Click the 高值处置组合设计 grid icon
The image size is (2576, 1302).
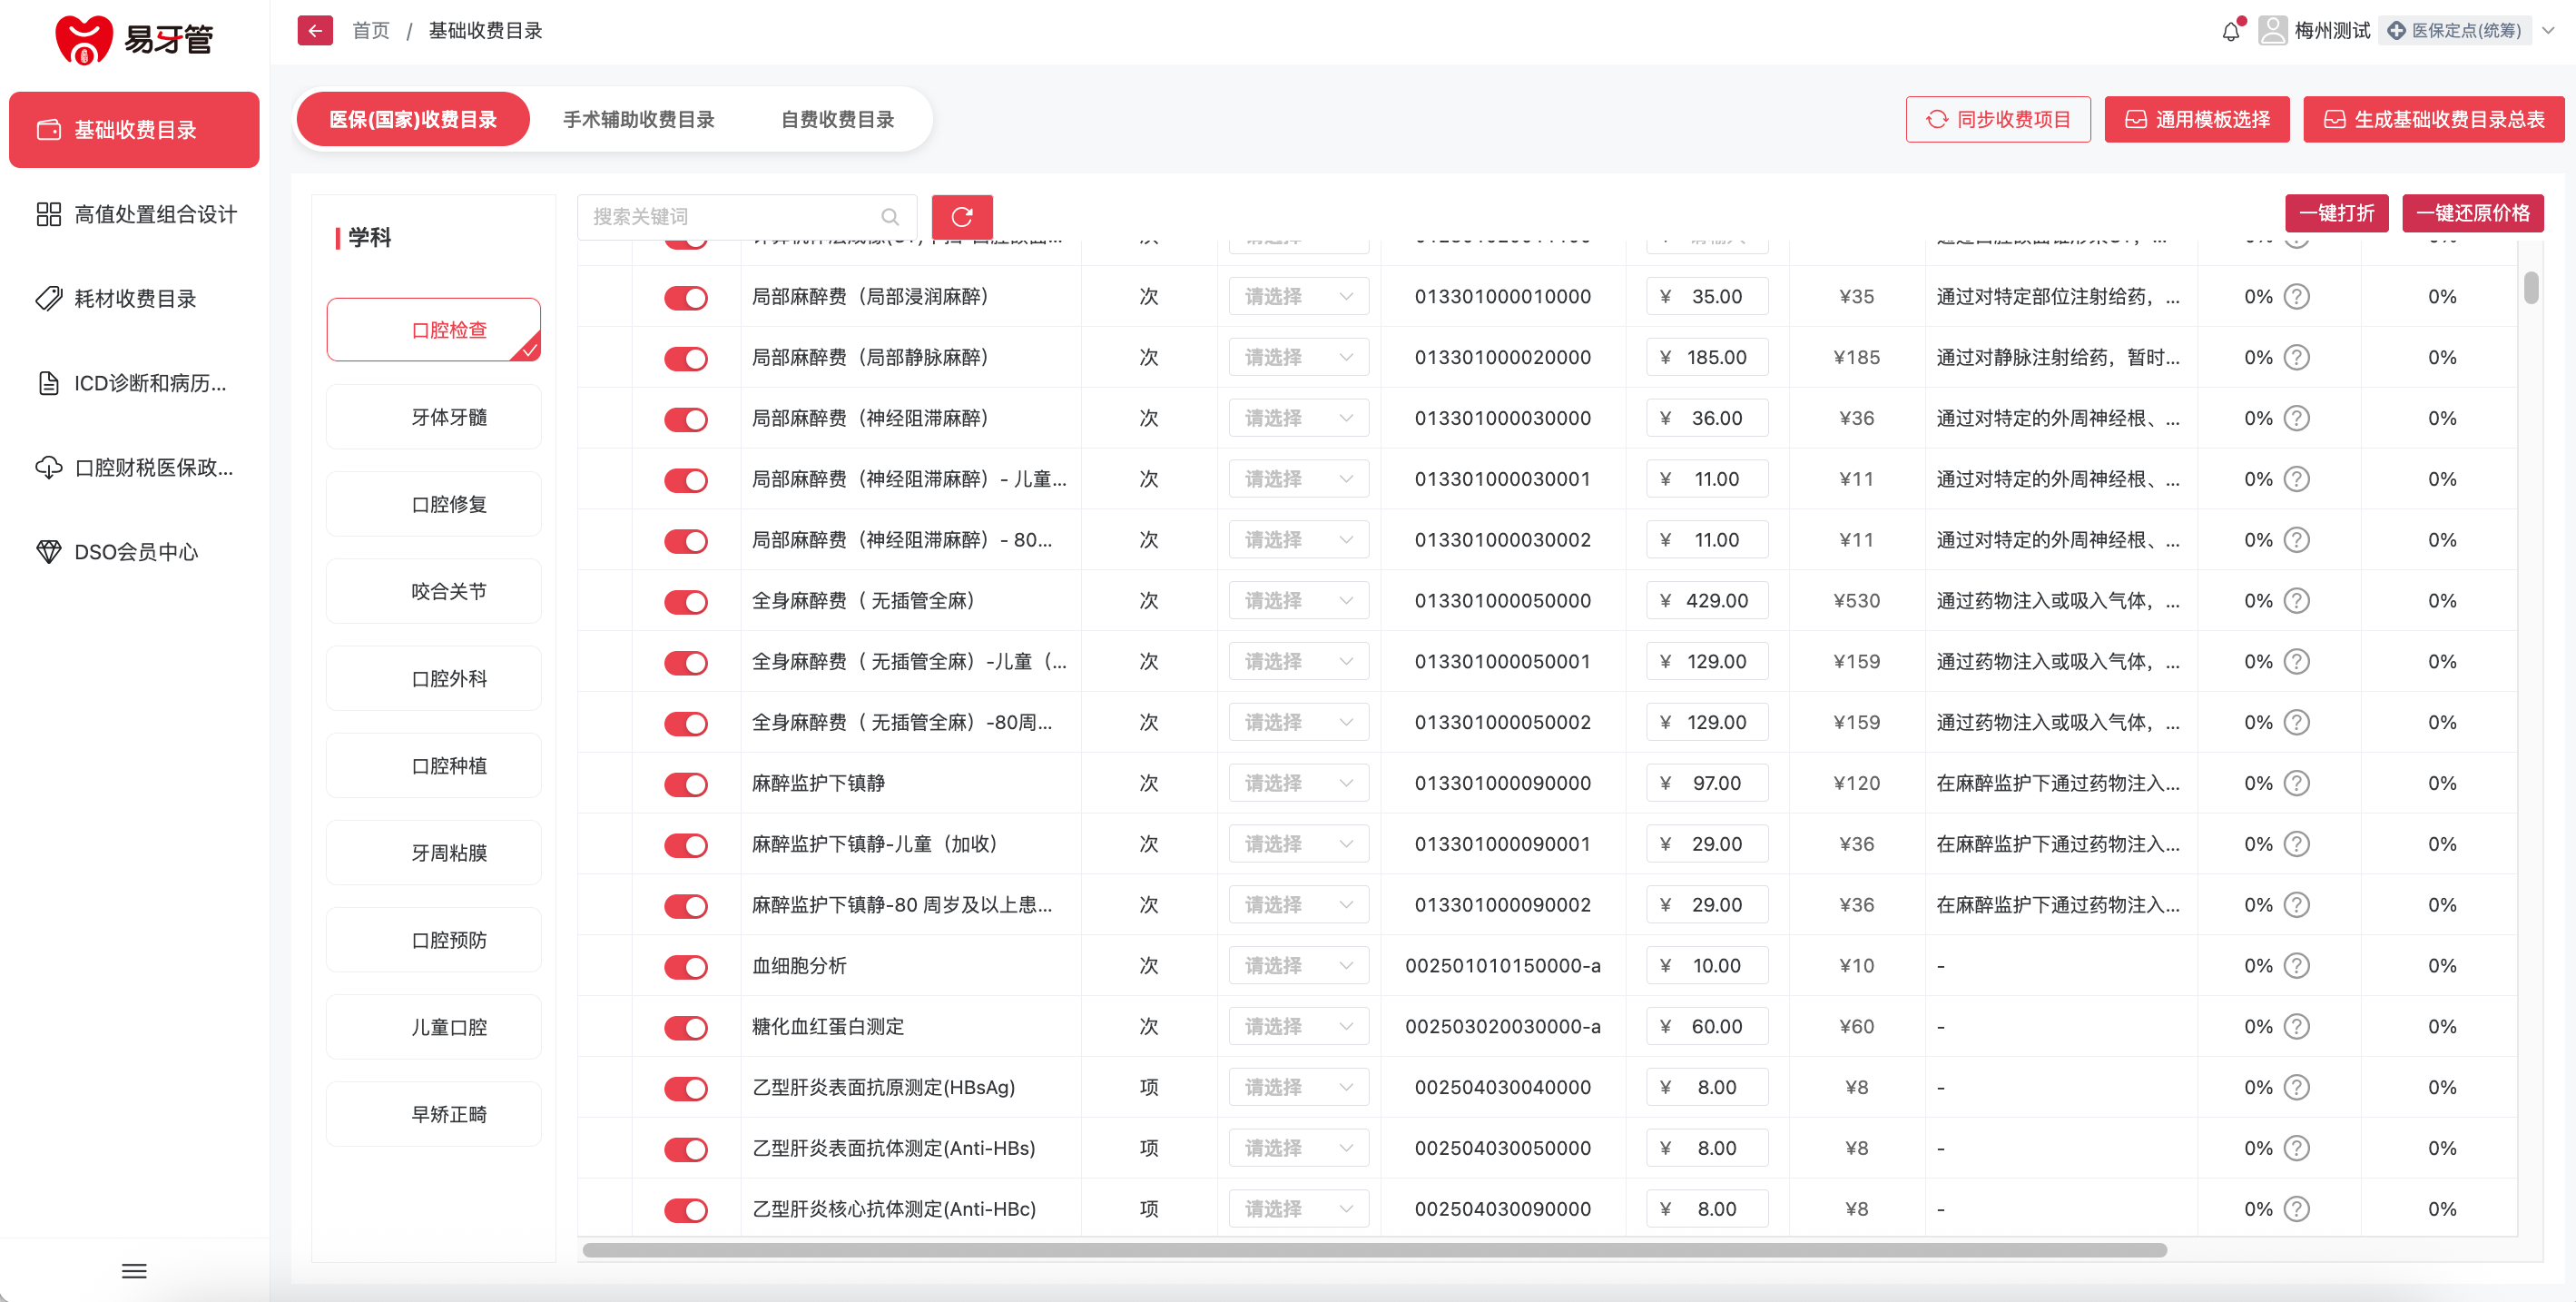[48, 214]
